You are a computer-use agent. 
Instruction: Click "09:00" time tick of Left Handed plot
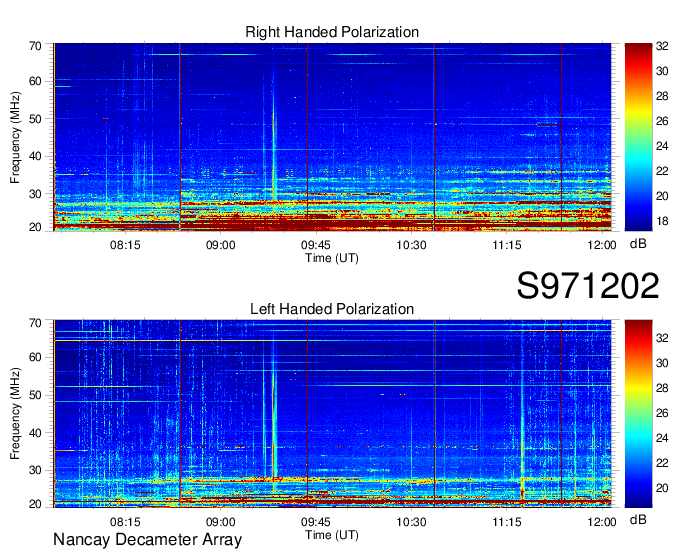click(220, 522)
